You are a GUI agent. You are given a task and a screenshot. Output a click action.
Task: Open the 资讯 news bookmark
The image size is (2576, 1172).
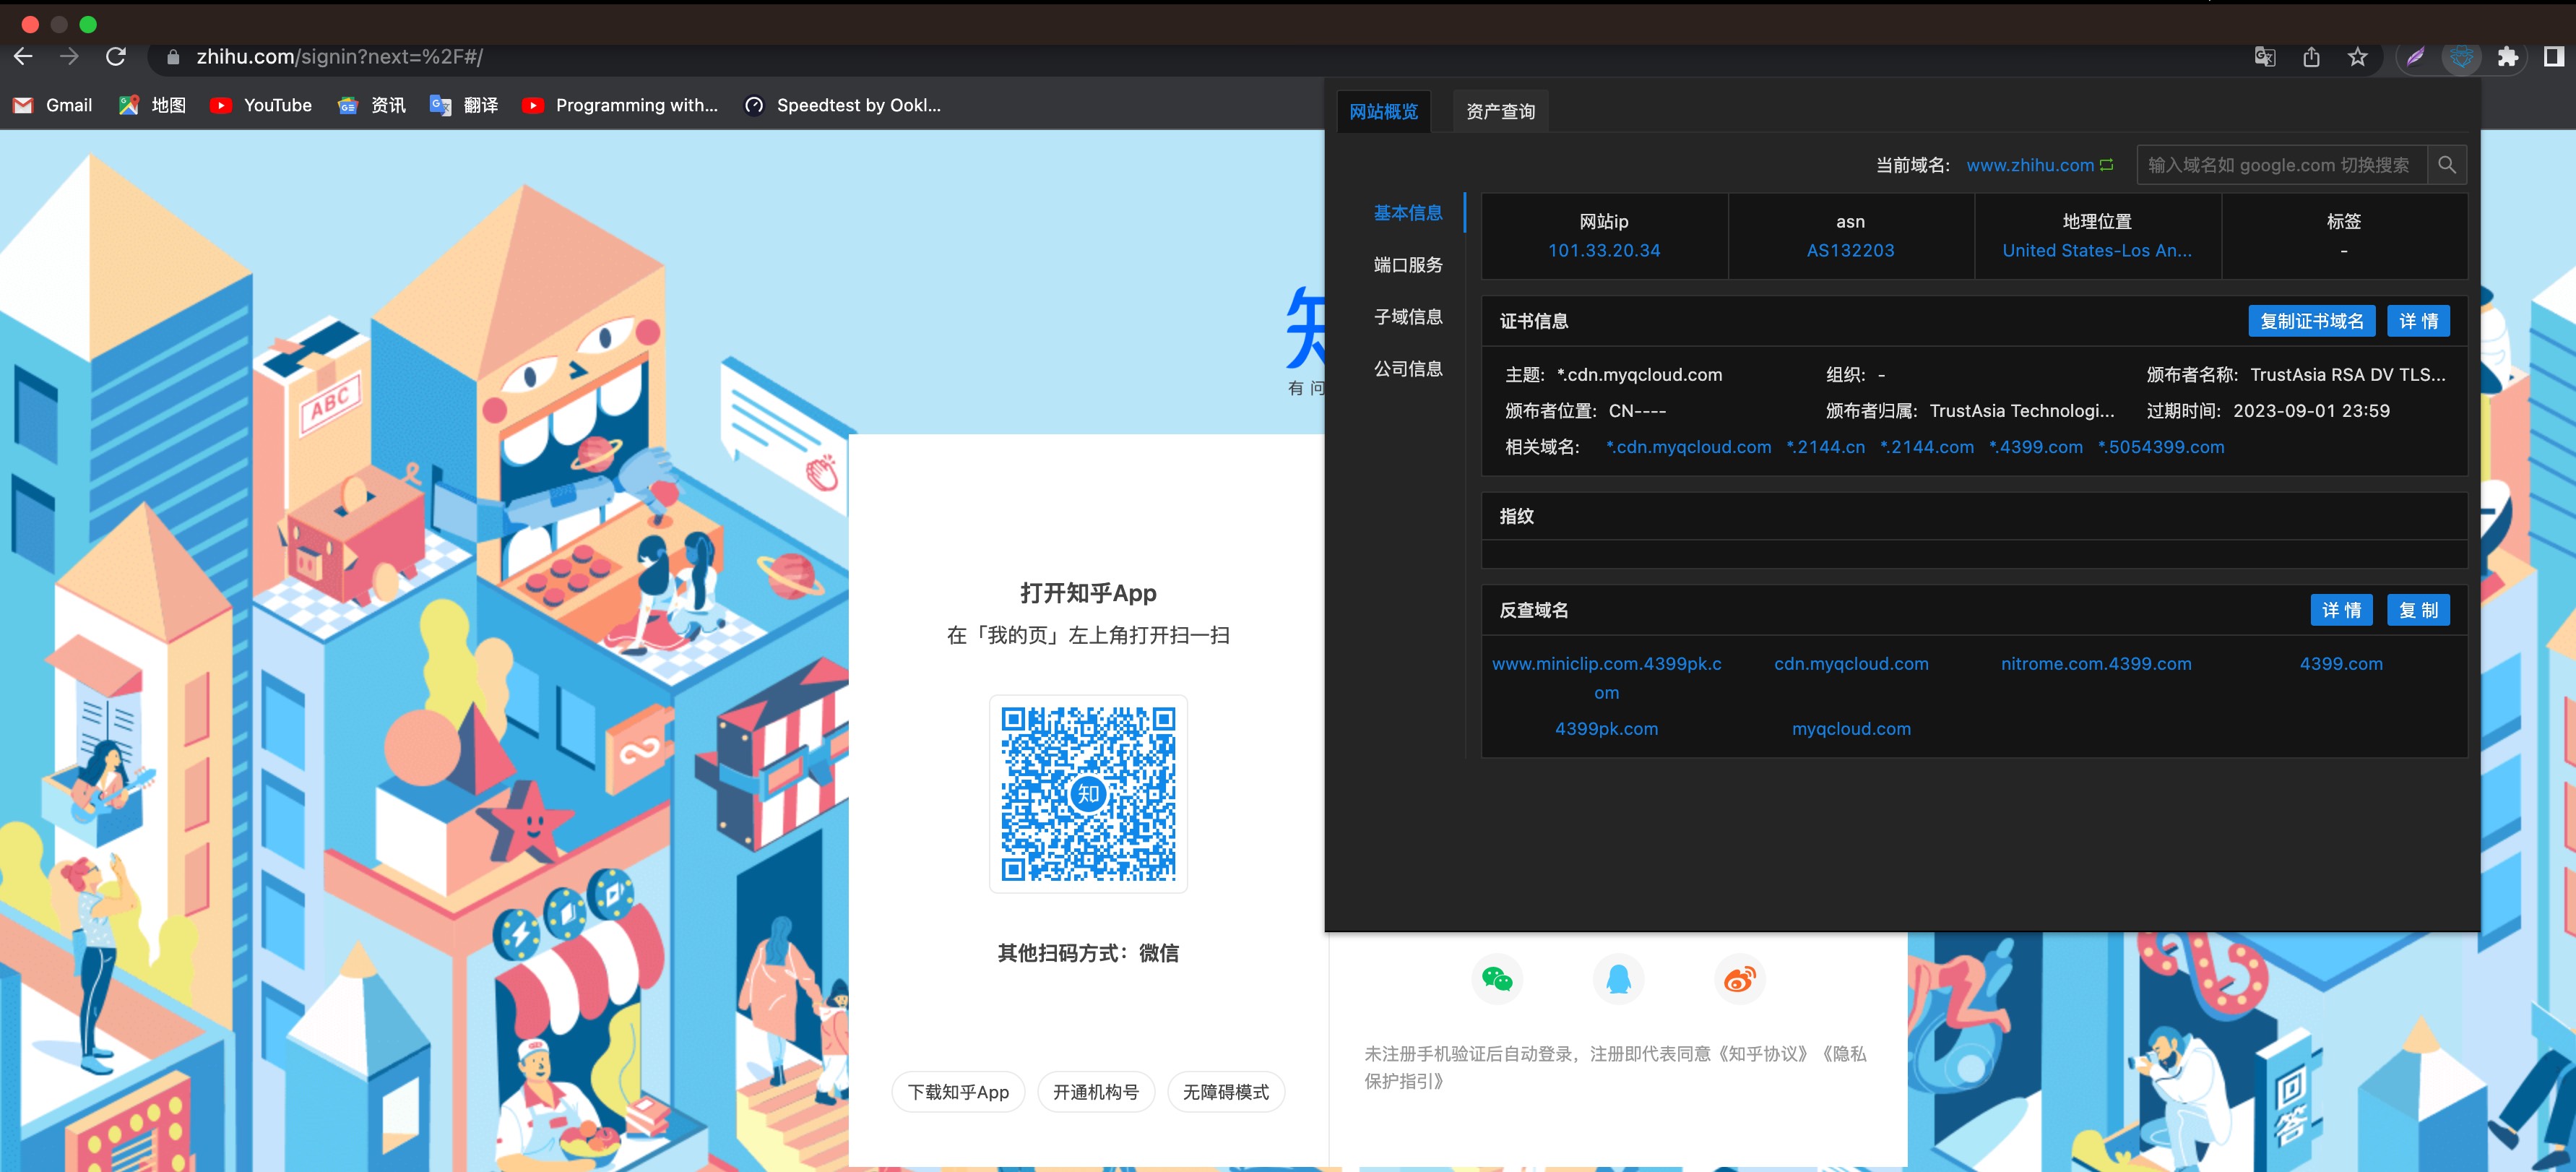coord(372,105)
